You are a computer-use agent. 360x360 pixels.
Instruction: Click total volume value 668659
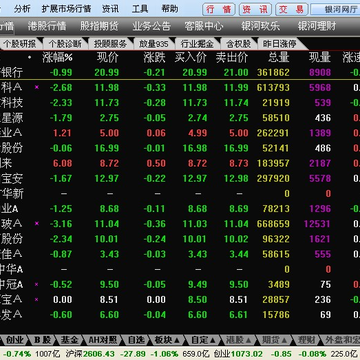click(273, 224)
